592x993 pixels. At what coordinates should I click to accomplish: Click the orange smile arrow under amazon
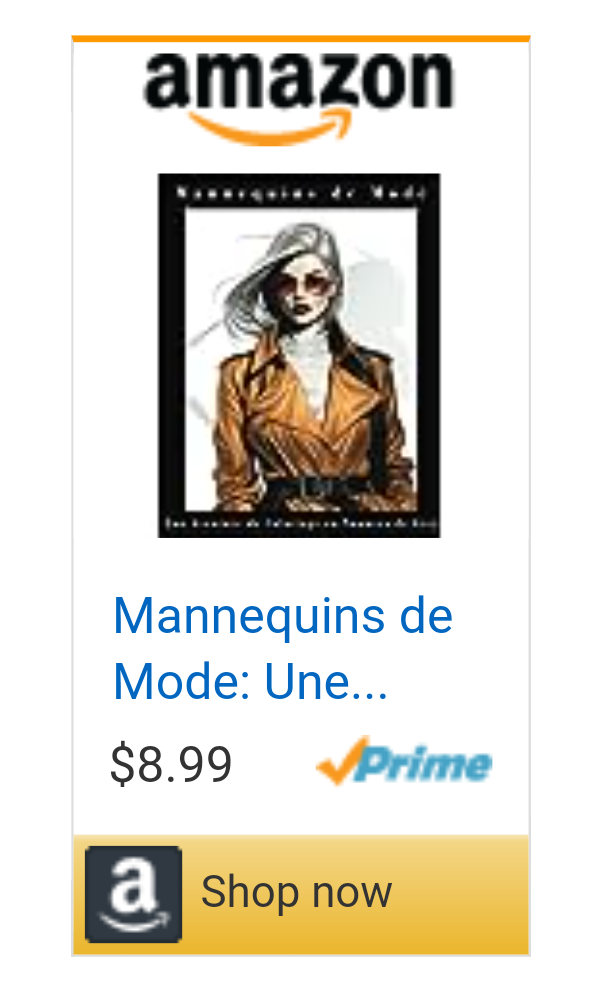click(x=272, y=128)
